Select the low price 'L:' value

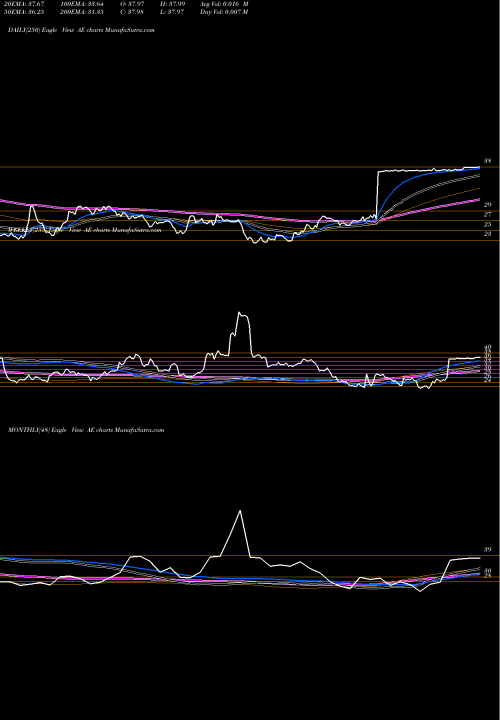[x=173, y=12]
